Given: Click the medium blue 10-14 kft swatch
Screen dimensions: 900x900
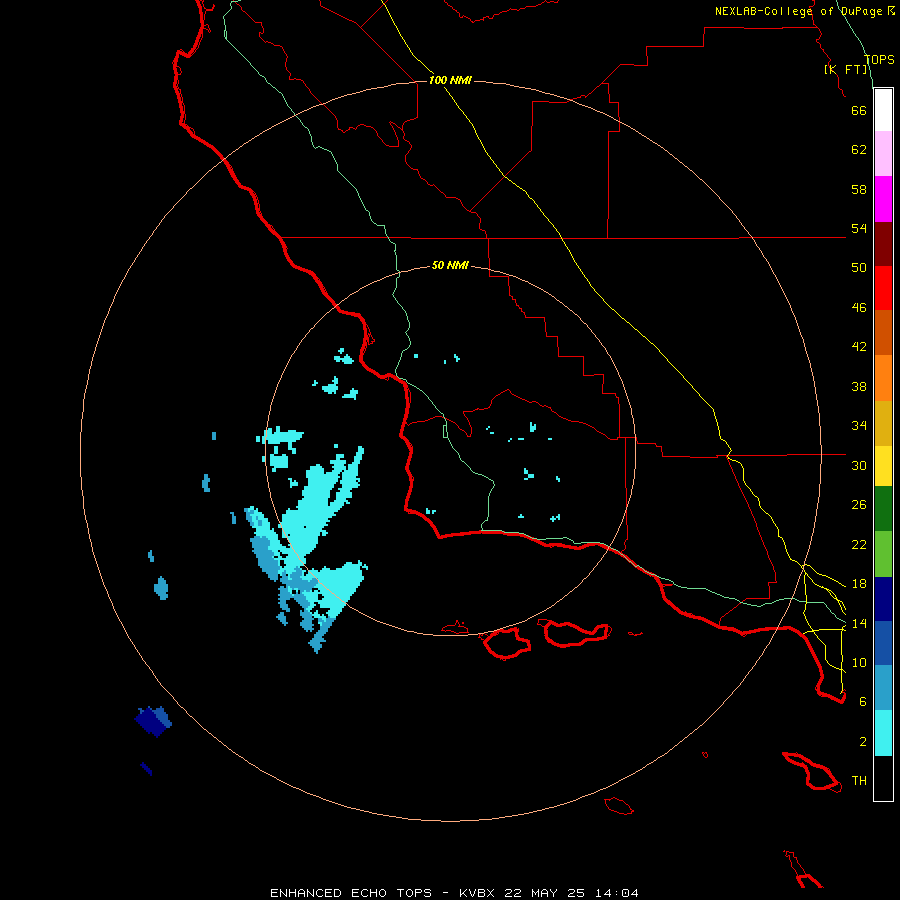Looking at the screenshot, I should pyautogui.click(x=883, y=643).
